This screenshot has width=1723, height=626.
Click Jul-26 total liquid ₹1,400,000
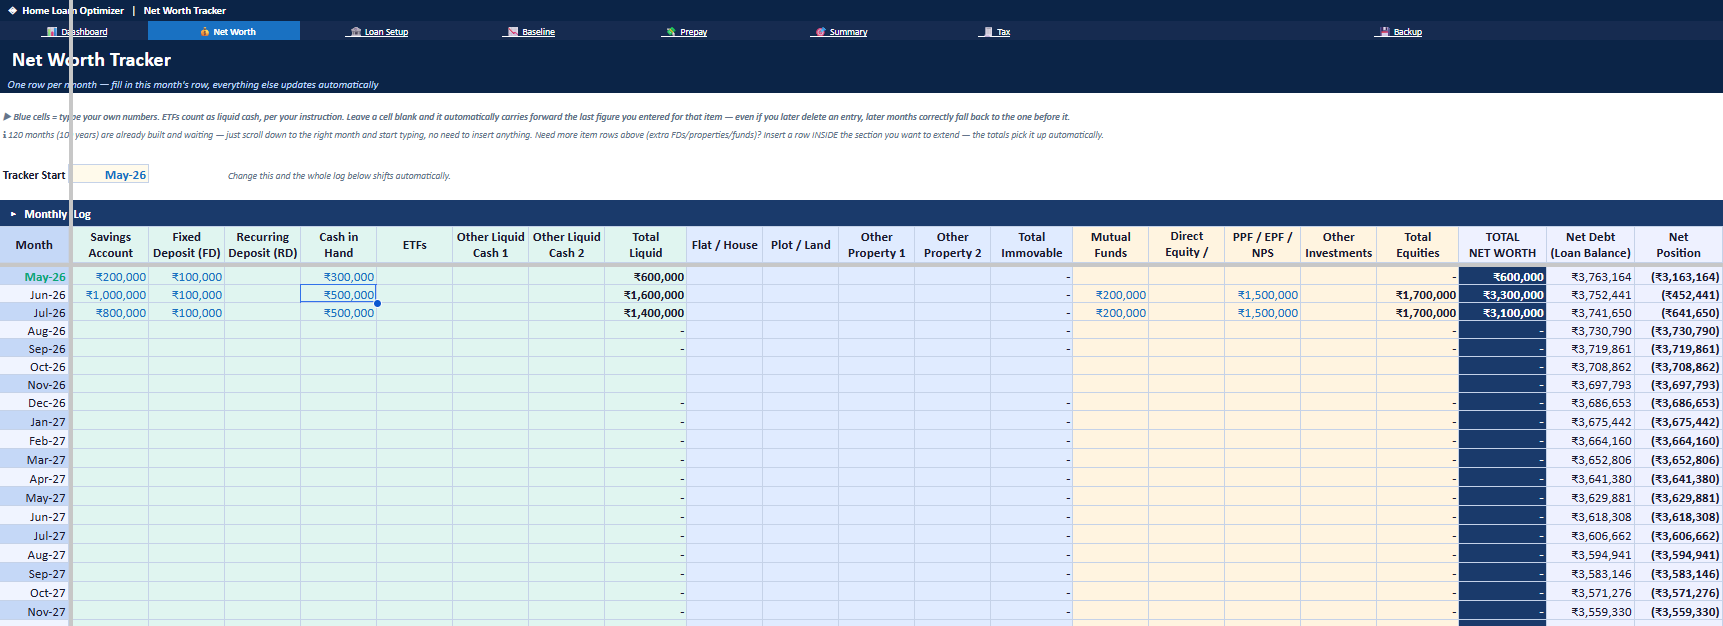(x=645, y=313)
